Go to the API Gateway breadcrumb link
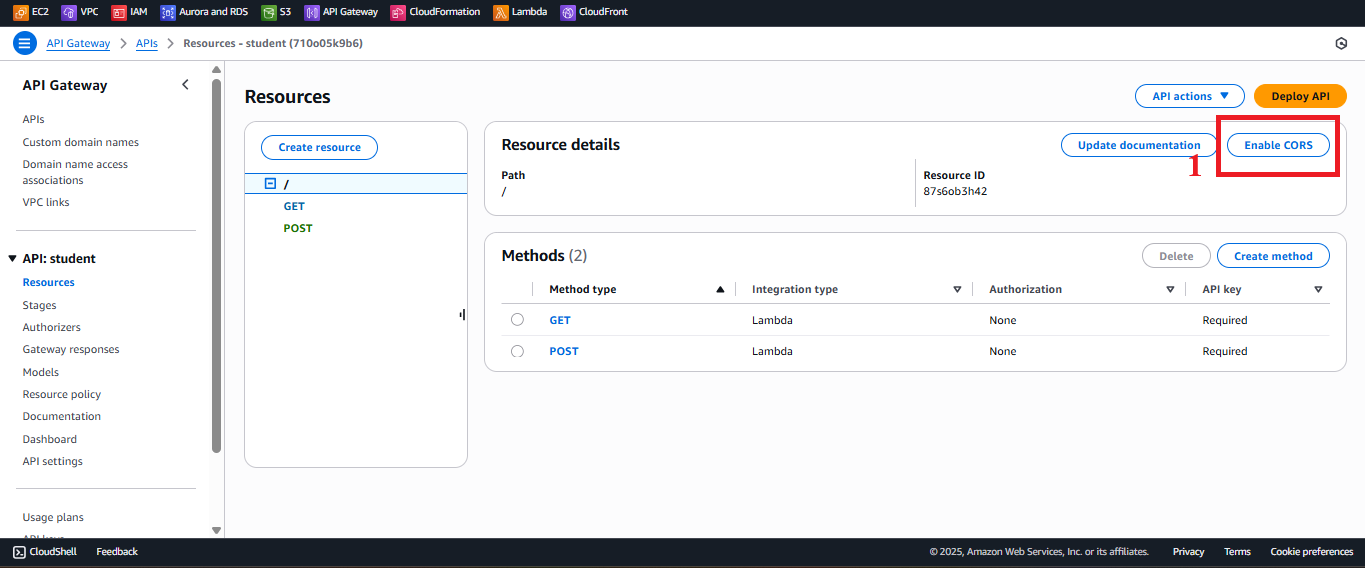 click(79, 43)
